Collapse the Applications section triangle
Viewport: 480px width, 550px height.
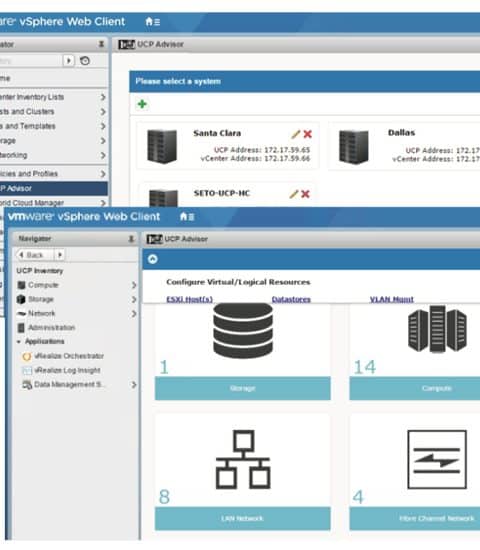click(x=19, y=342)
